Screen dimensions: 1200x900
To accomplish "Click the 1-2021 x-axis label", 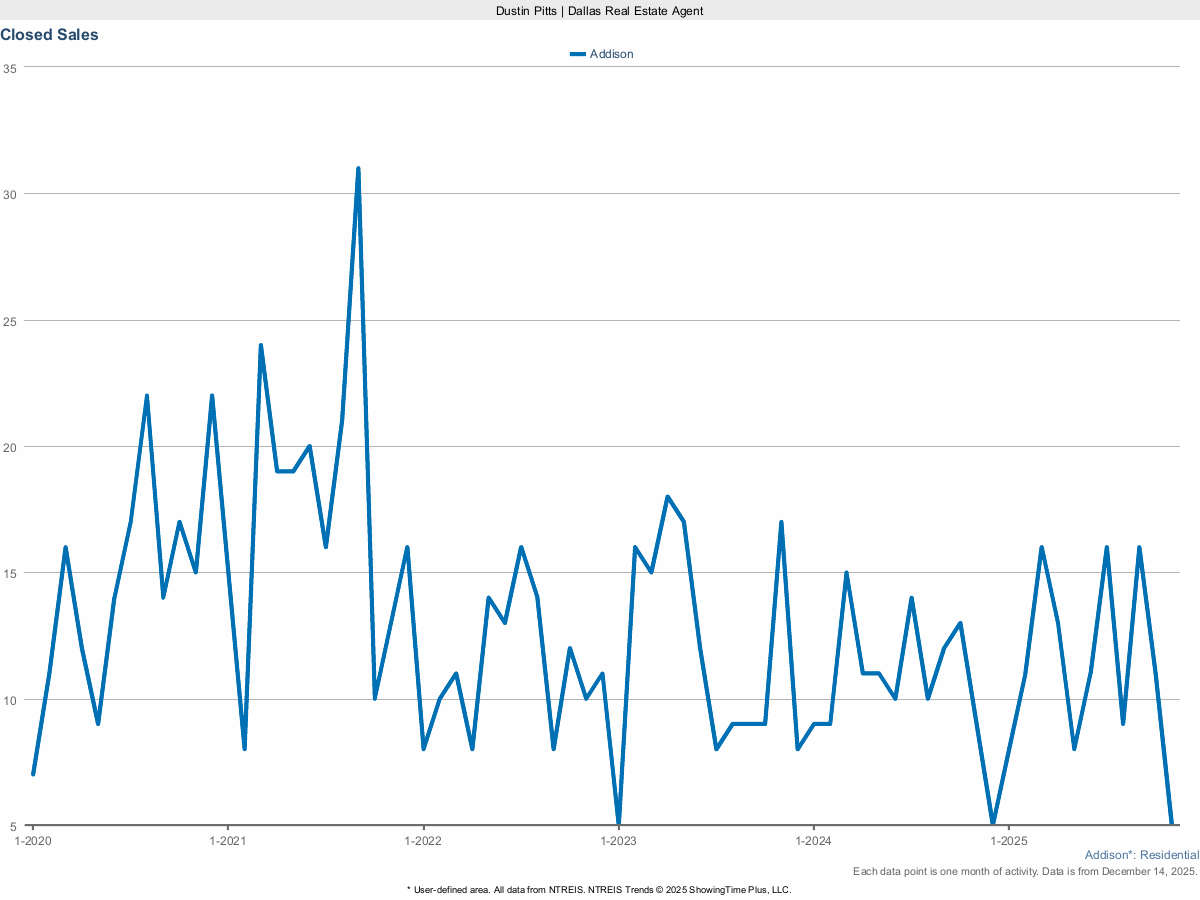I will [x=228, y=841].
